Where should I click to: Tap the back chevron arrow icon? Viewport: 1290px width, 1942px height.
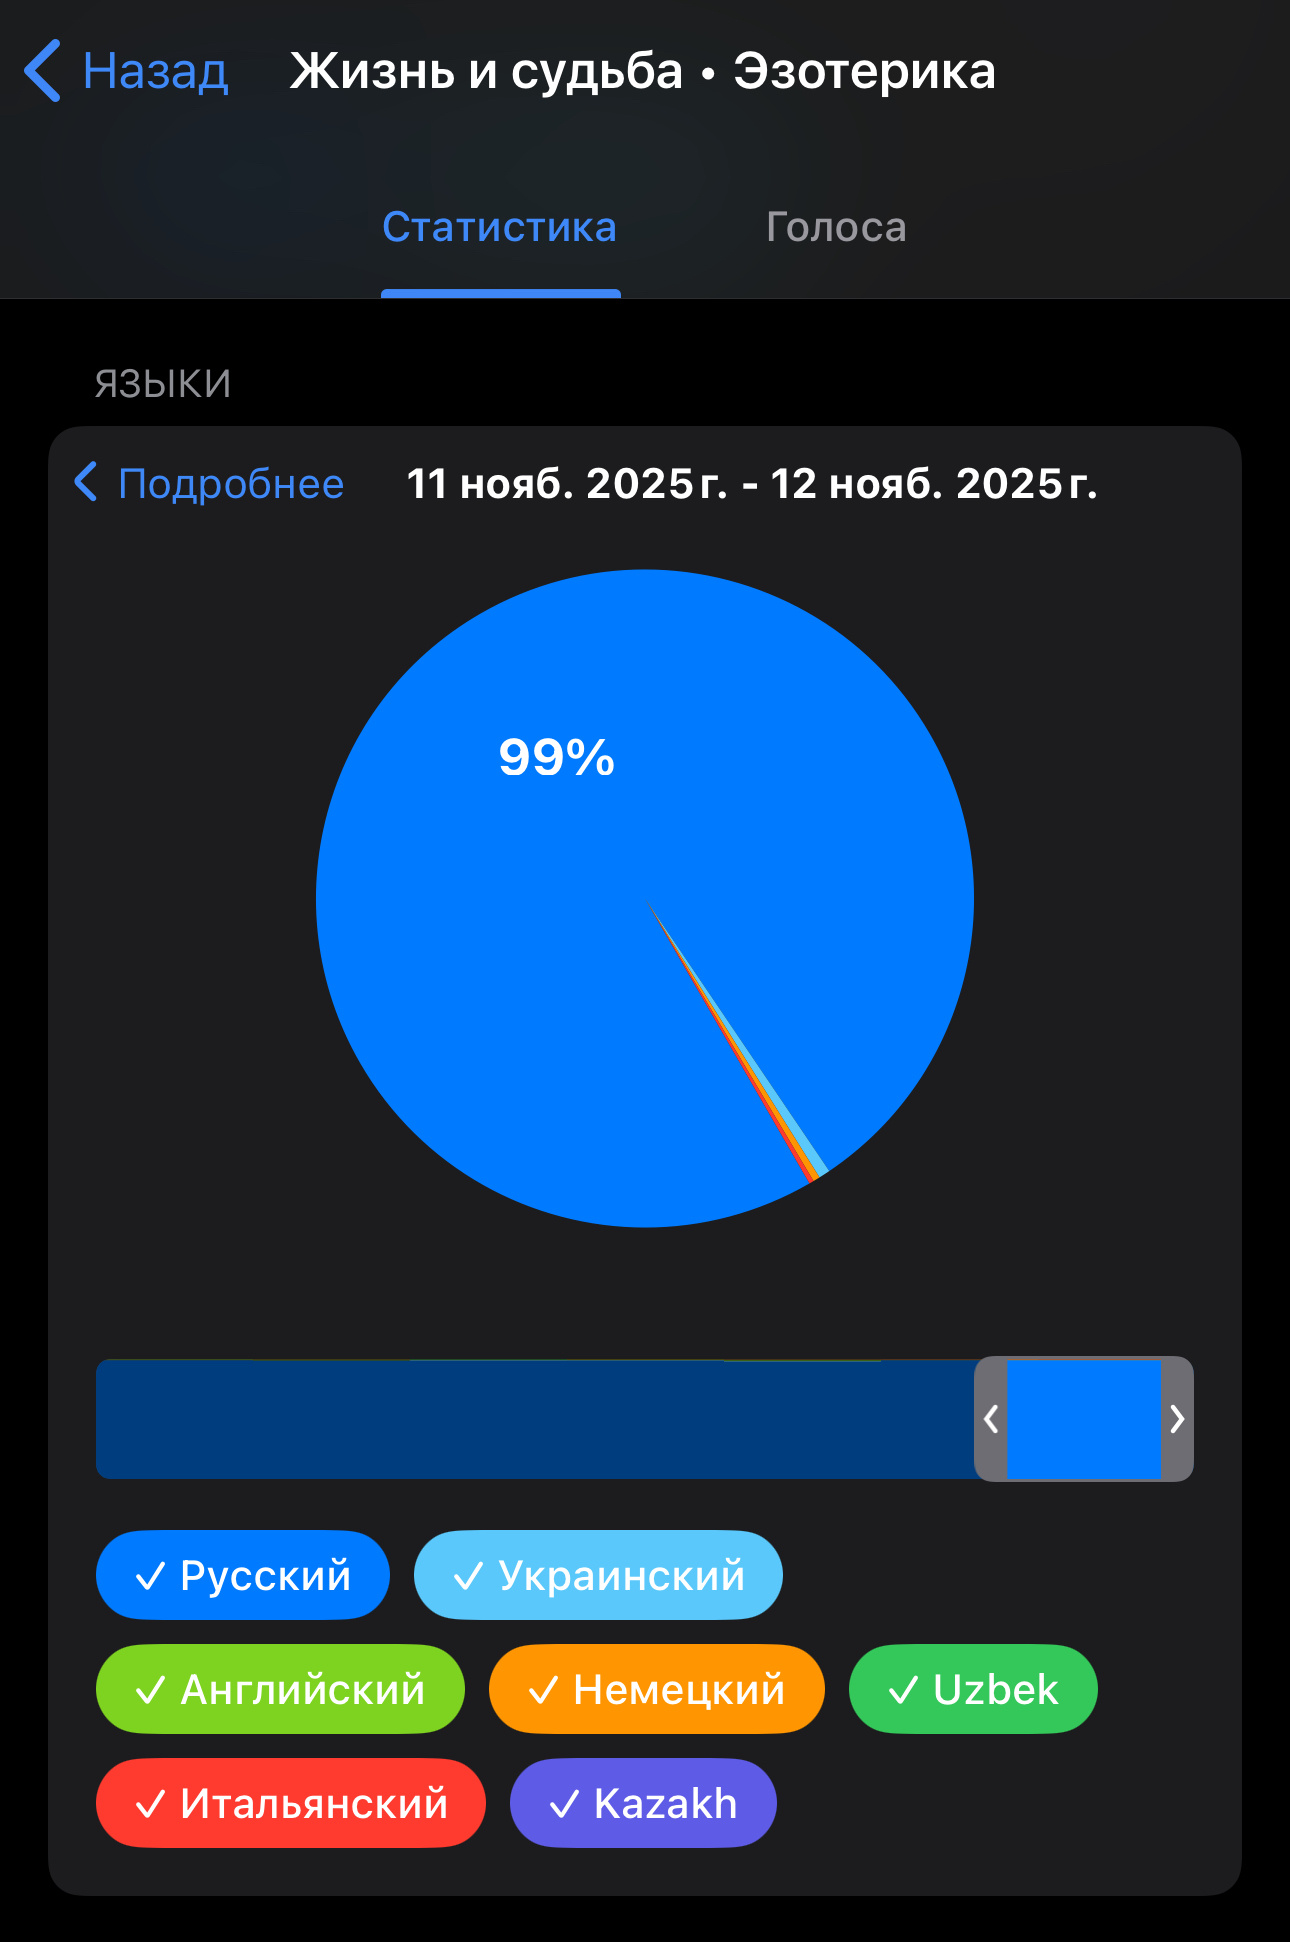[43, 71]
